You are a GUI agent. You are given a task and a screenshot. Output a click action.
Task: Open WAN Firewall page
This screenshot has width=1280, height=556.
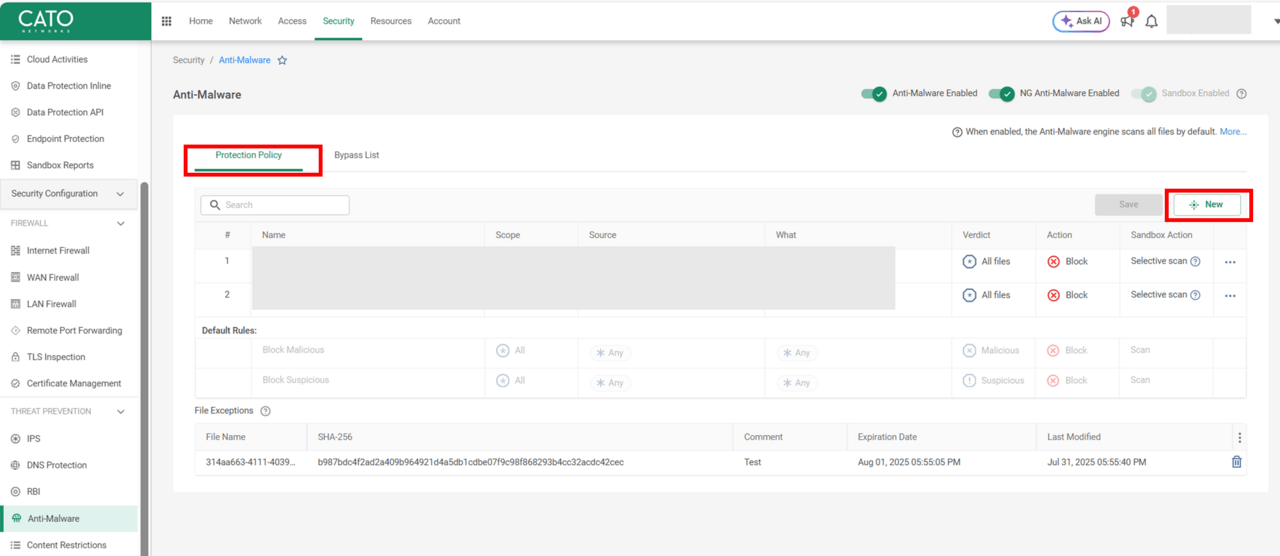(53, 278)
